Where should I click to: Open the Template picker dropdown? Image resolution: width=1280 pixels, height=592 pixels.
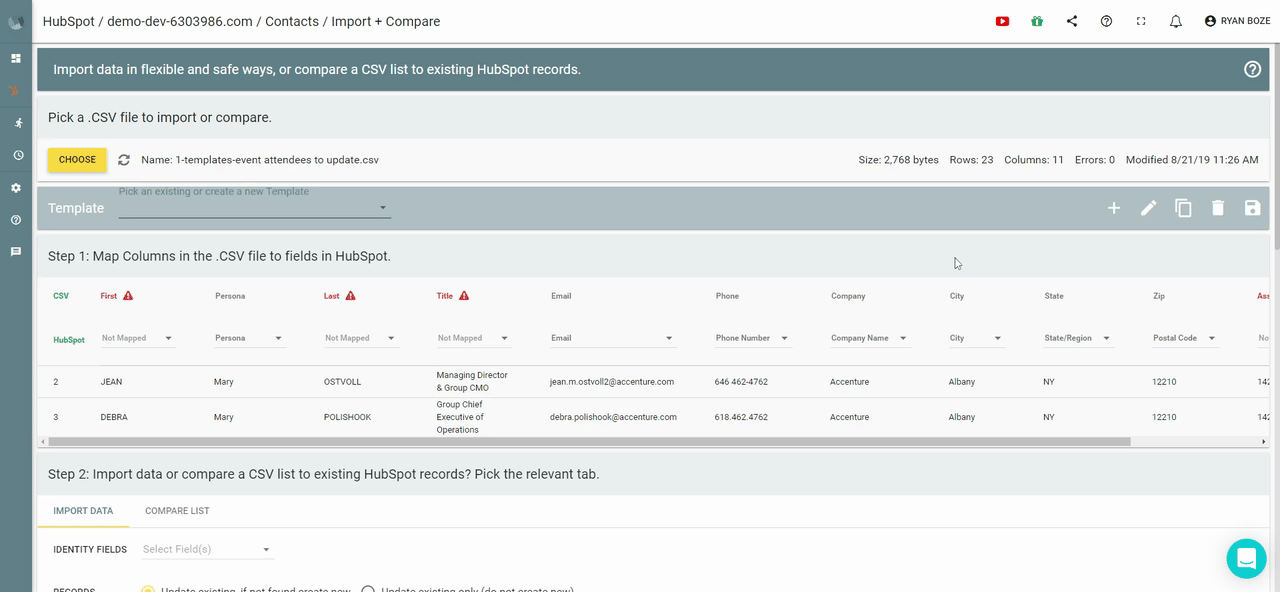[255, 207]
